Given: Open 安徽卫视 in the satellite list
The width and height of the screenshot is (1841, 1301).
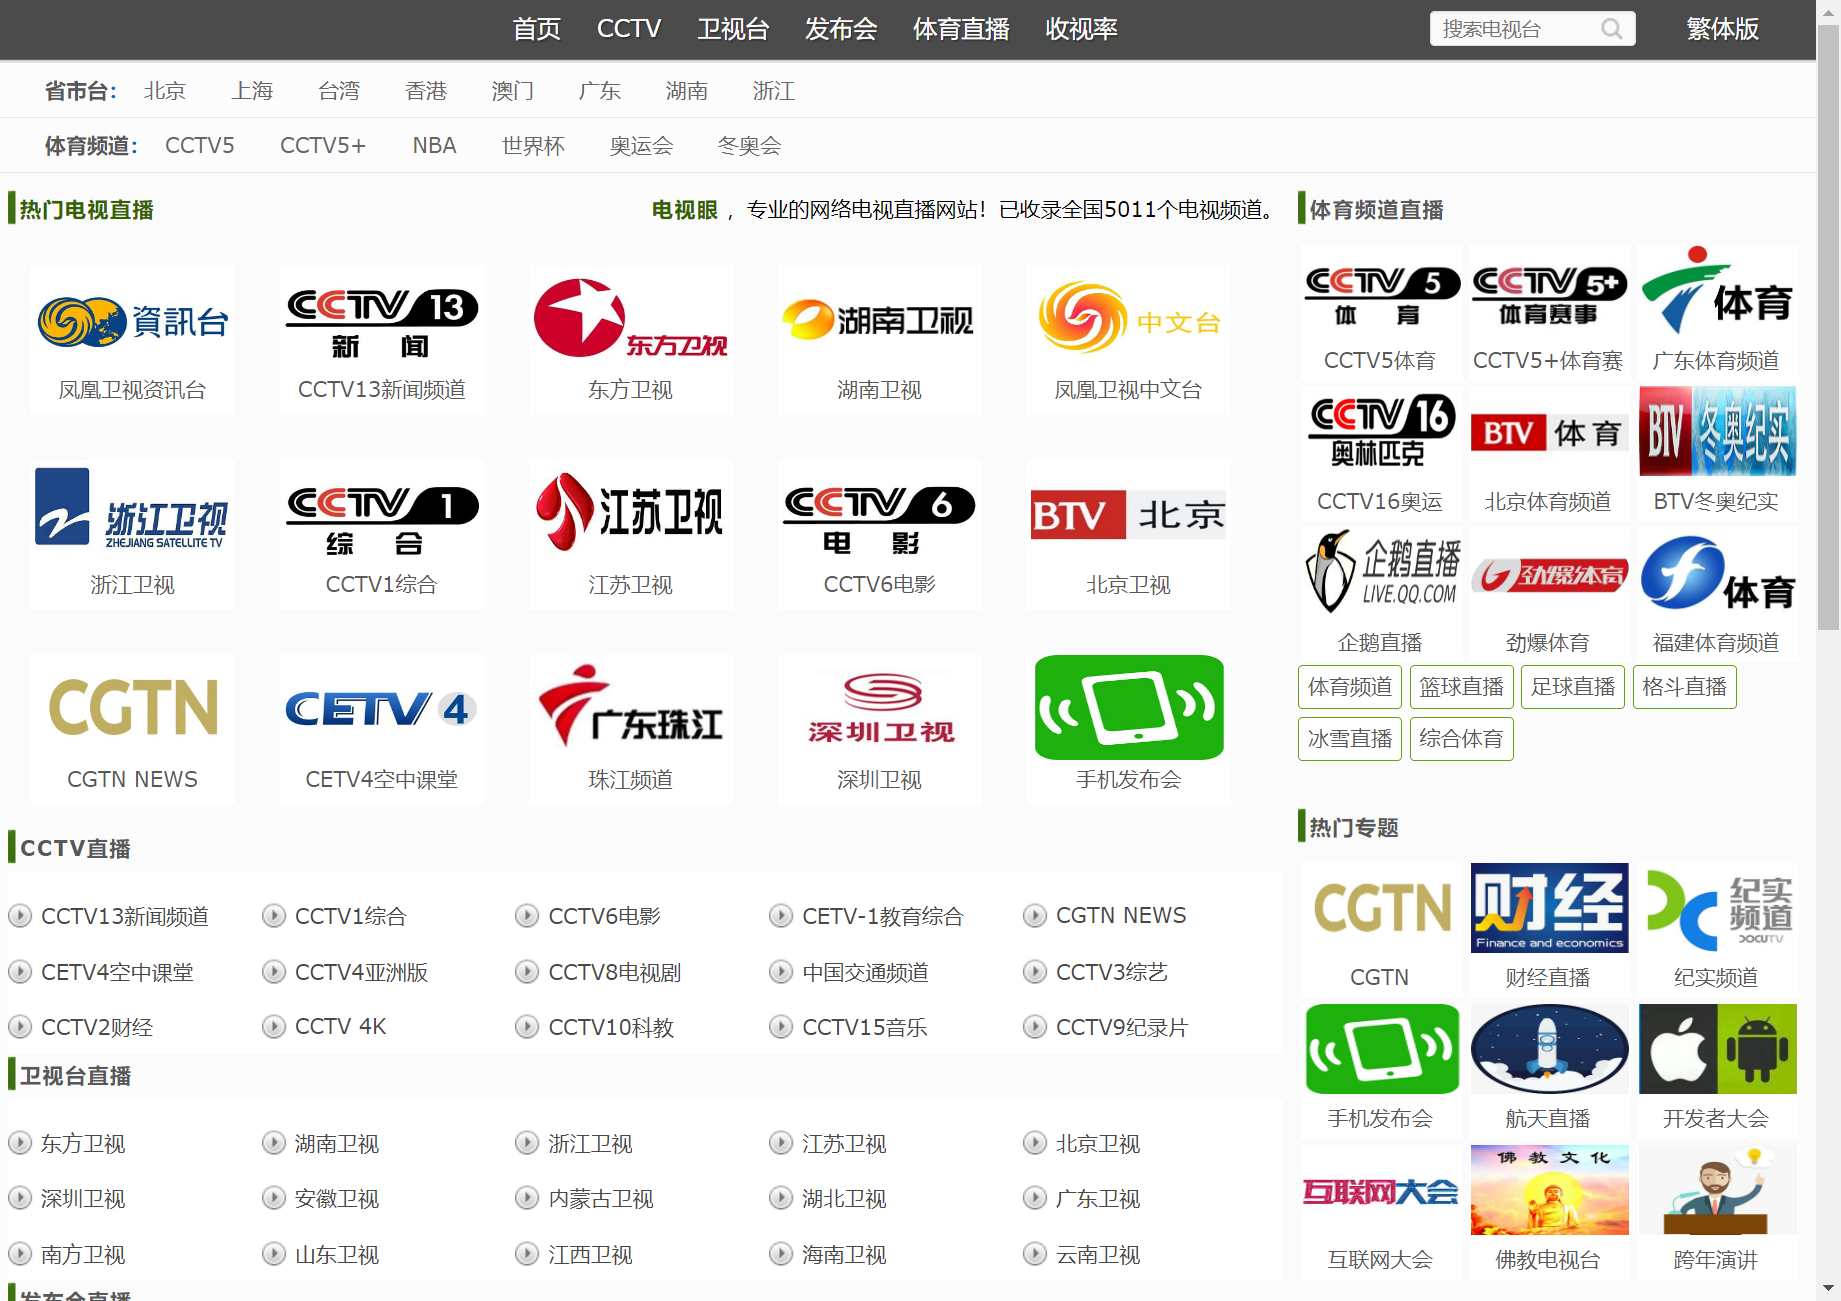Looking at the screenshot, I should pos(336,1199).
